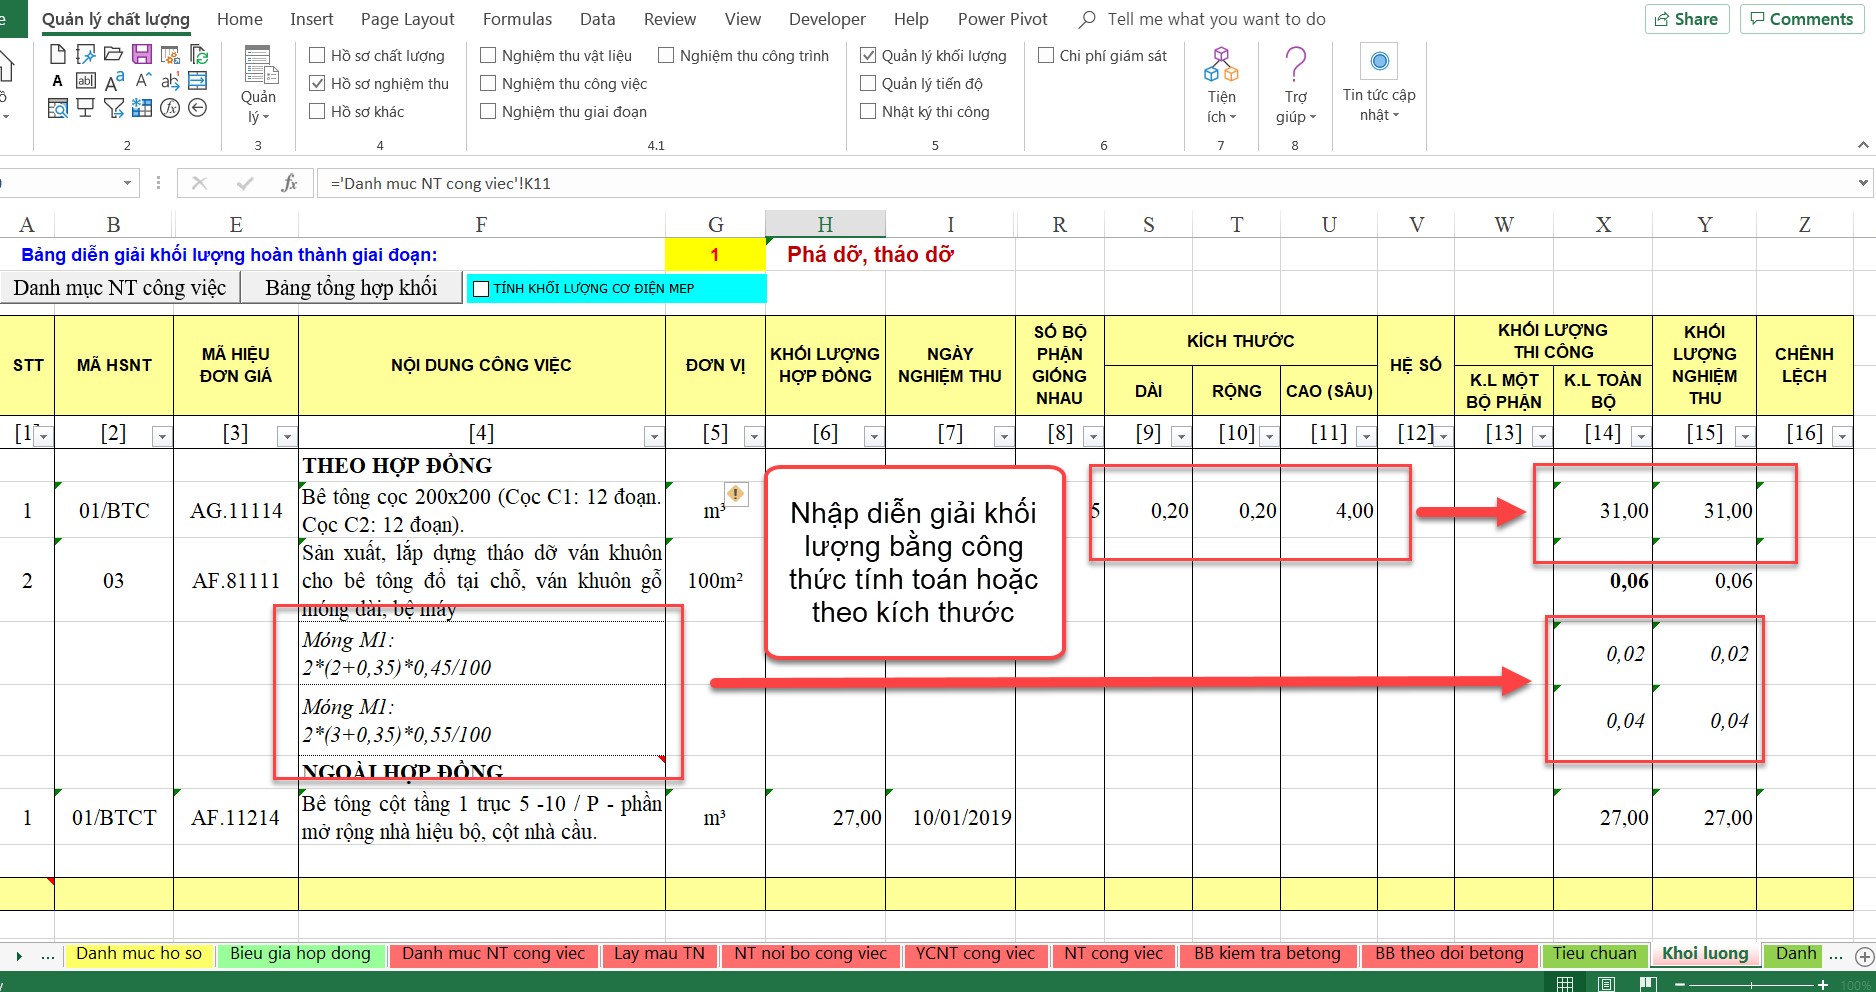Open the Quản lý dropdown in ribbon
1876x992 pixels.
[258, 106]
